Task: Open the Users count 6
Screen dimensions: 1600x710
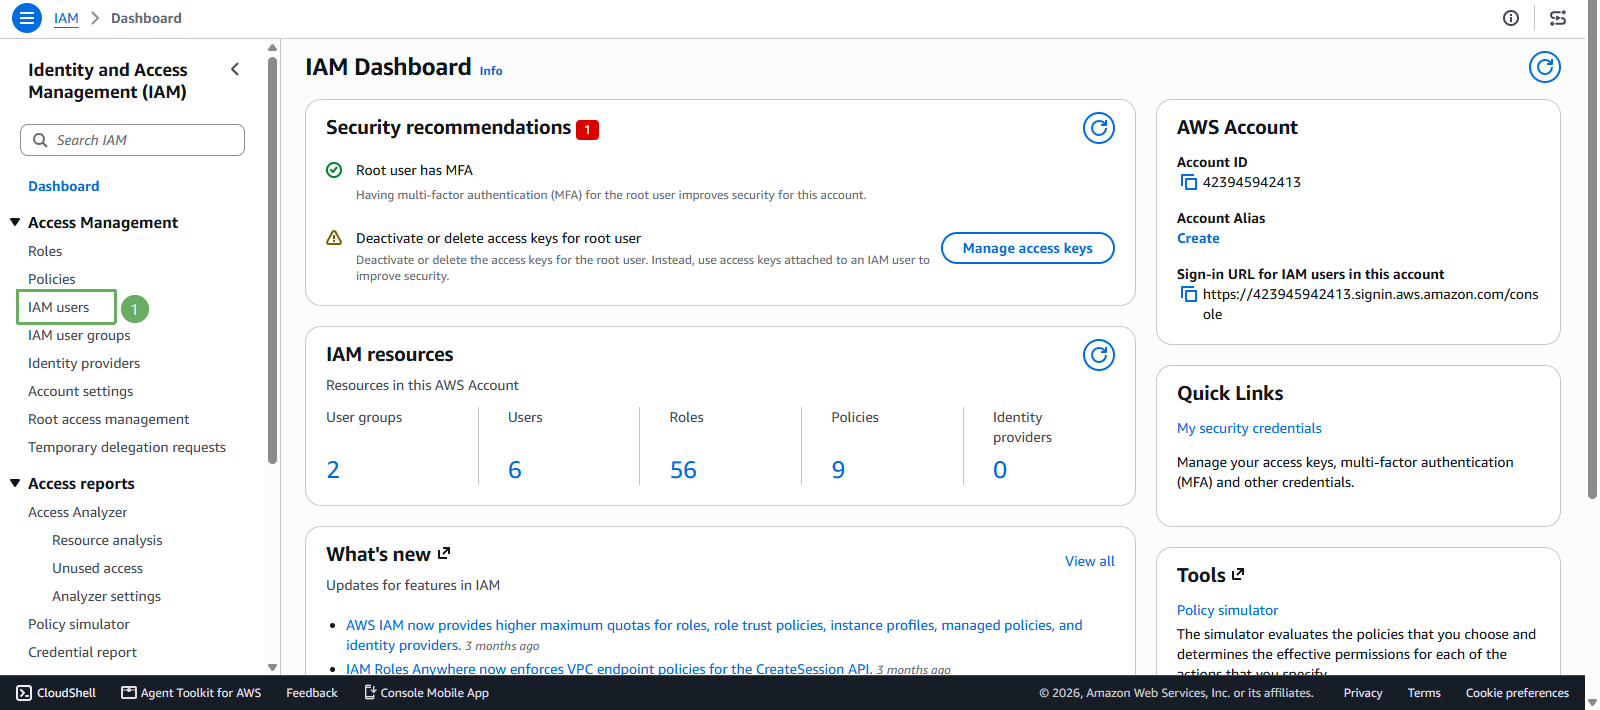Action: [x=515, y=470]
